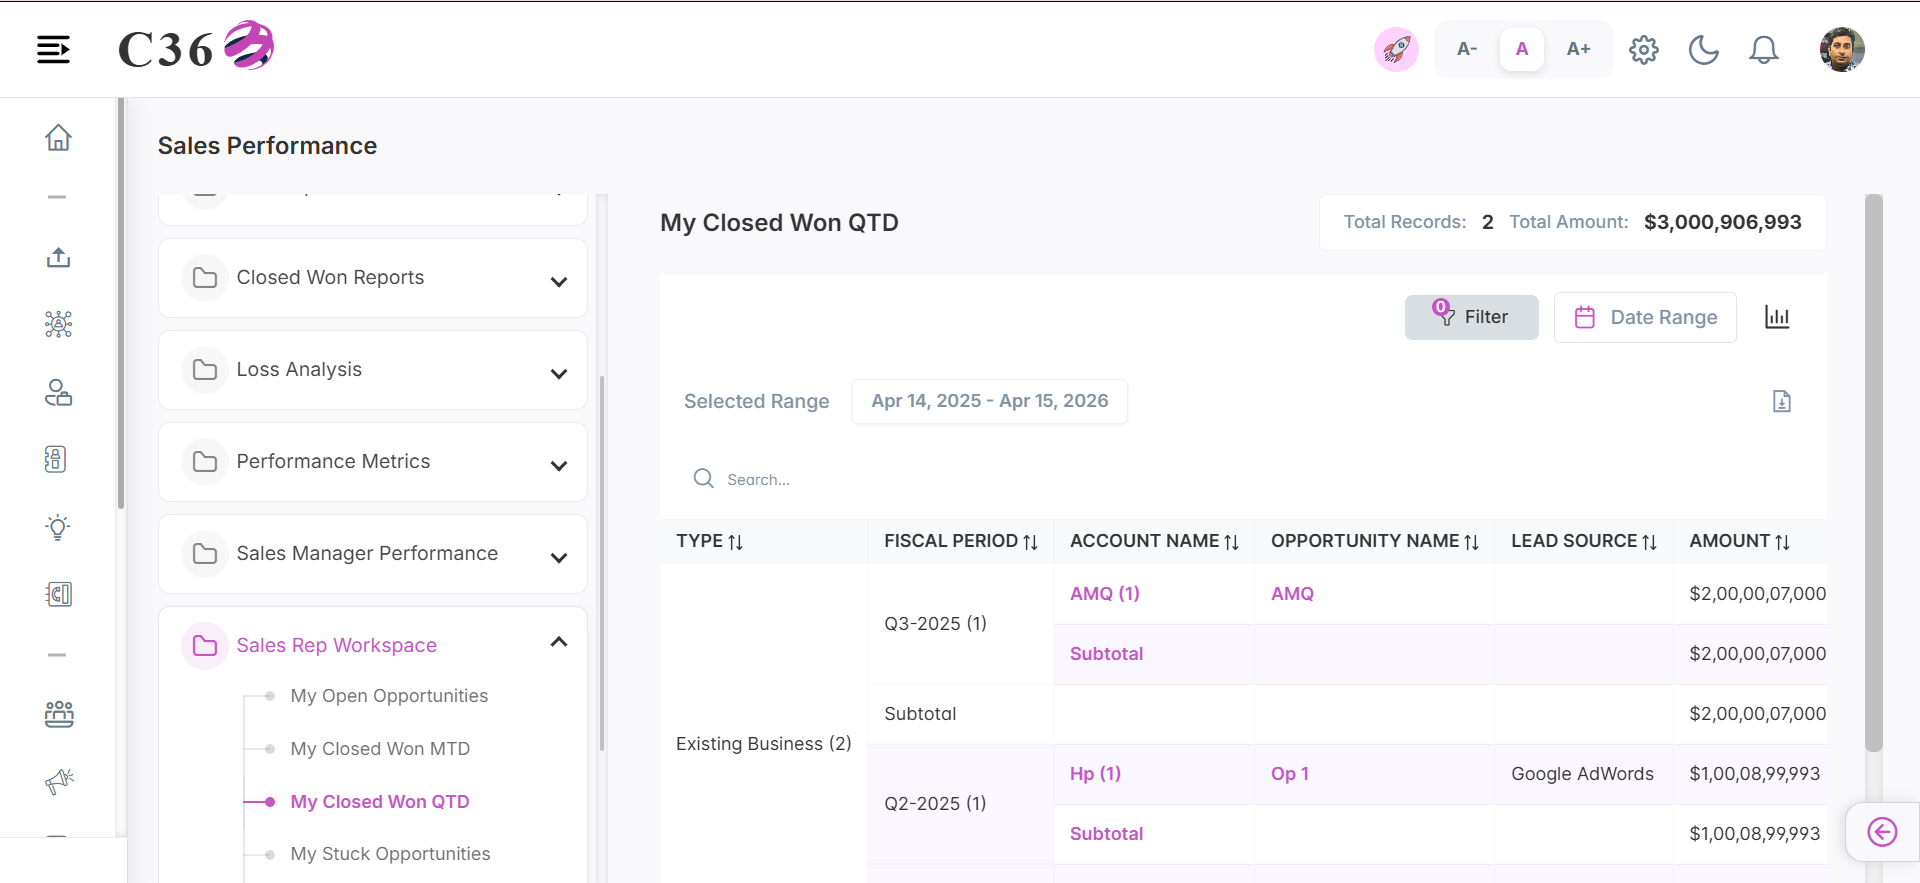Open the upload icon in sidebar

tap(58, 258)
